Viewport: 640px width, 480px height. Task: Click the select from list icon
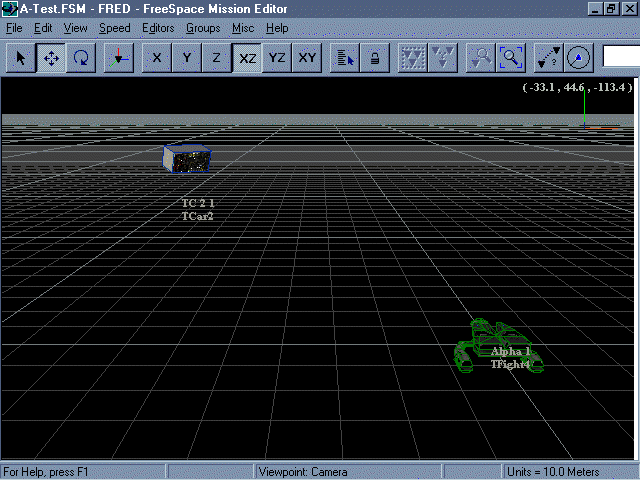coord(344,58)
